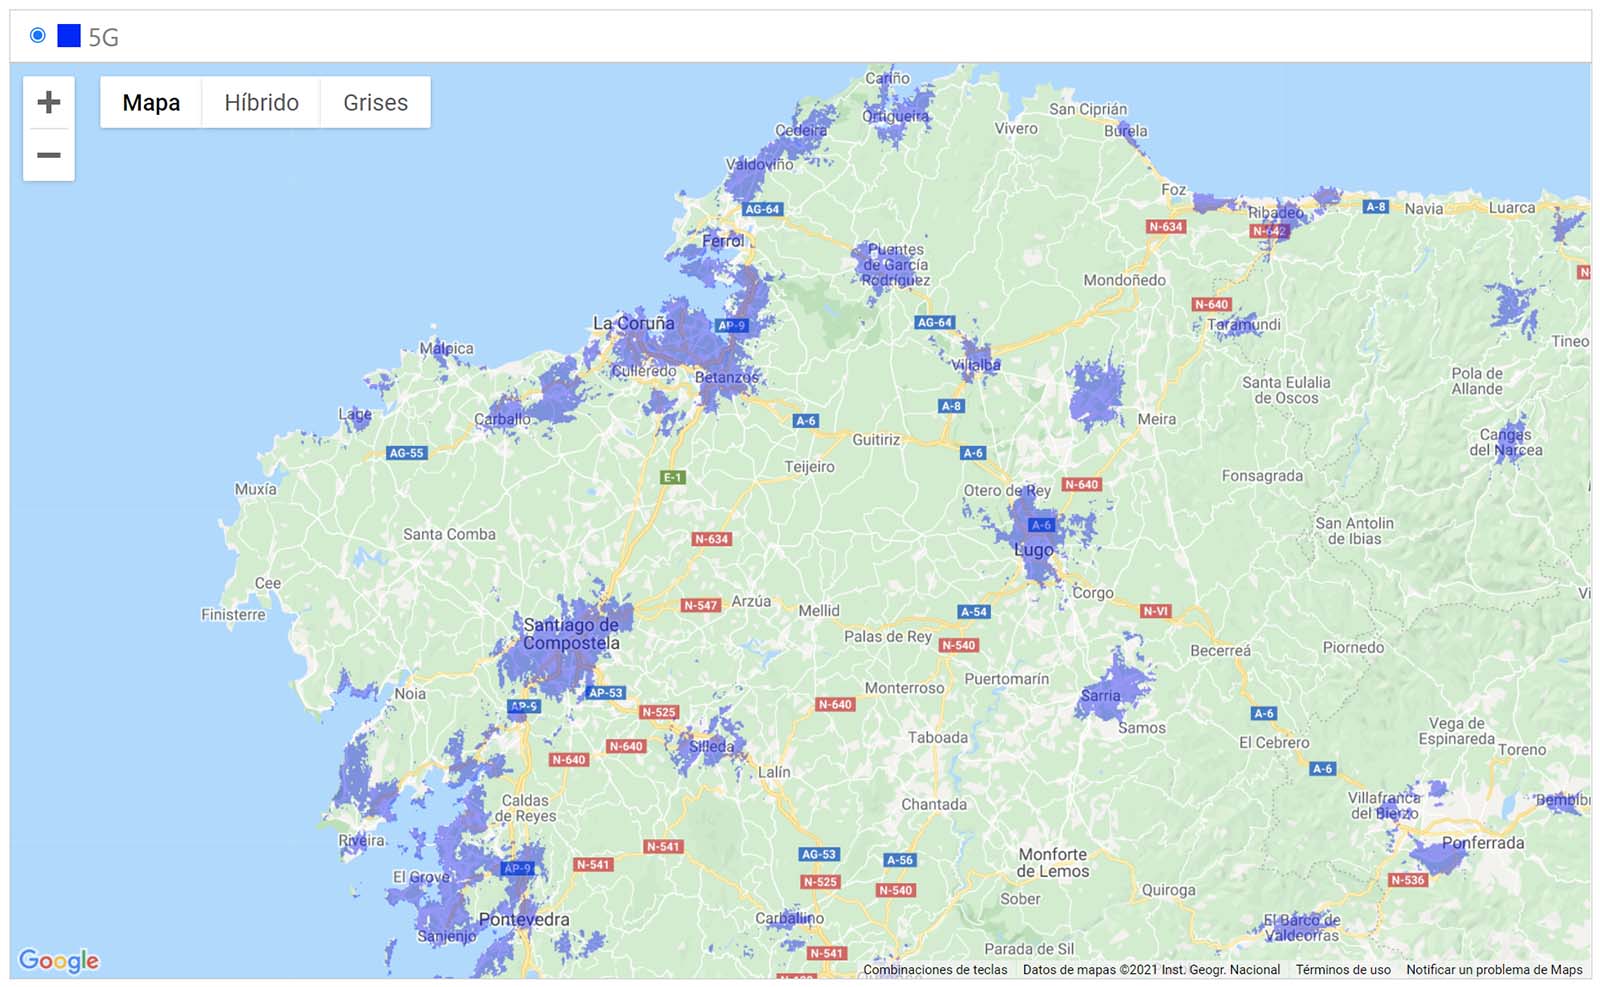
Task: Click the N-VI road shield
Action: 1155,610
